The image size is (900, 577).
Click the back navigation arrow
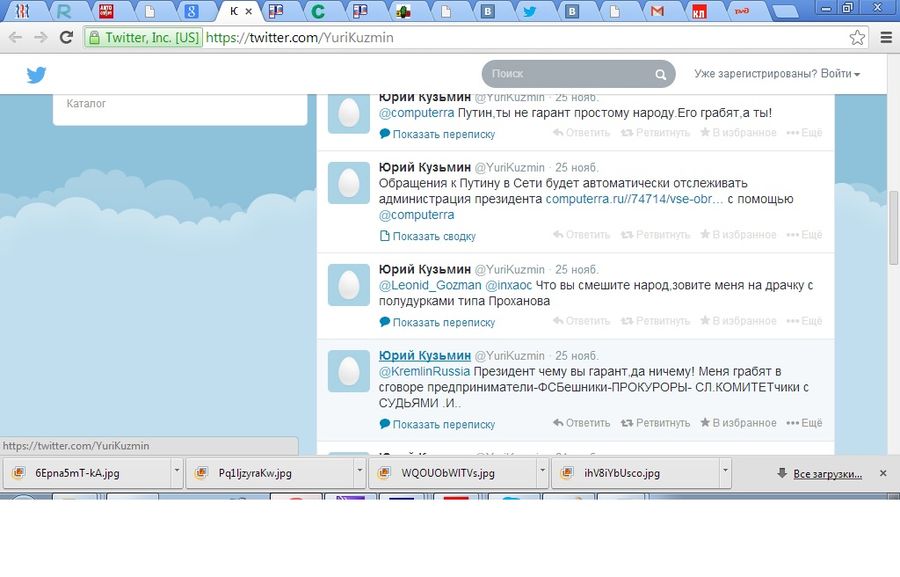point(15,38)
